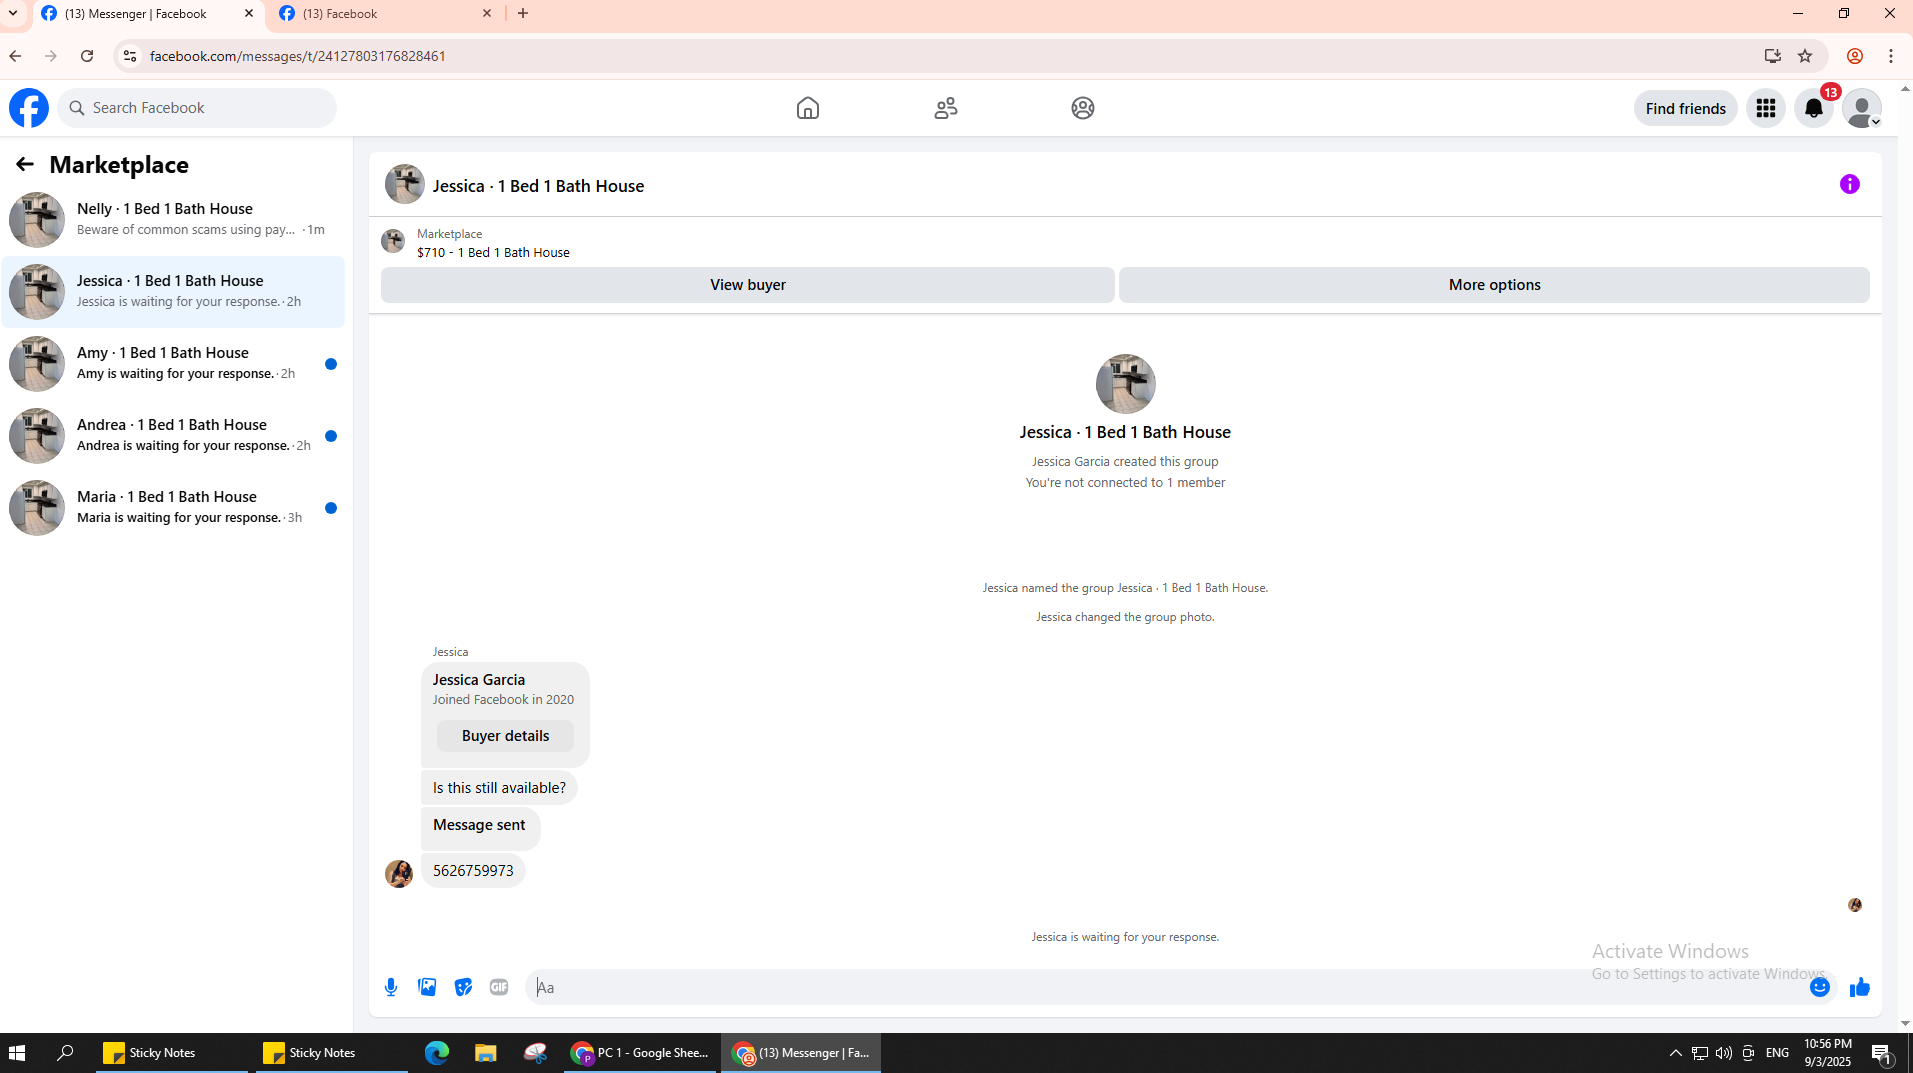
Task: Open File Explorer from taskbar
Action: (486, 1053)
